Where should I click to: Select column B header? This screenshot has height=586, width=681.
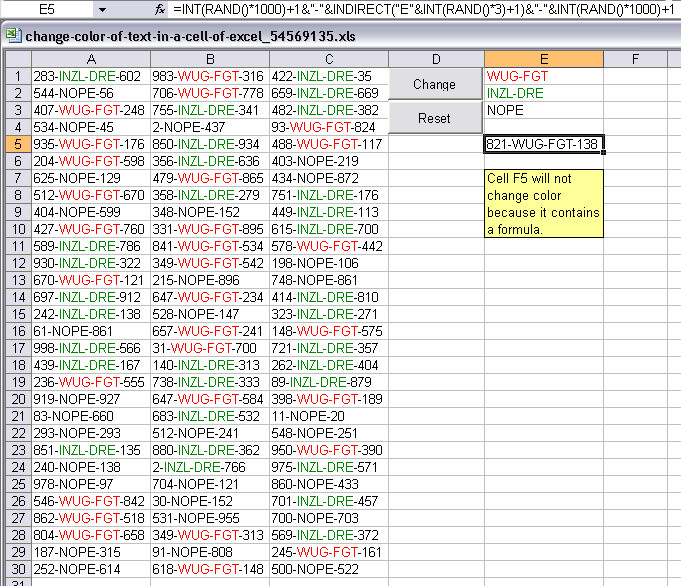210,59
